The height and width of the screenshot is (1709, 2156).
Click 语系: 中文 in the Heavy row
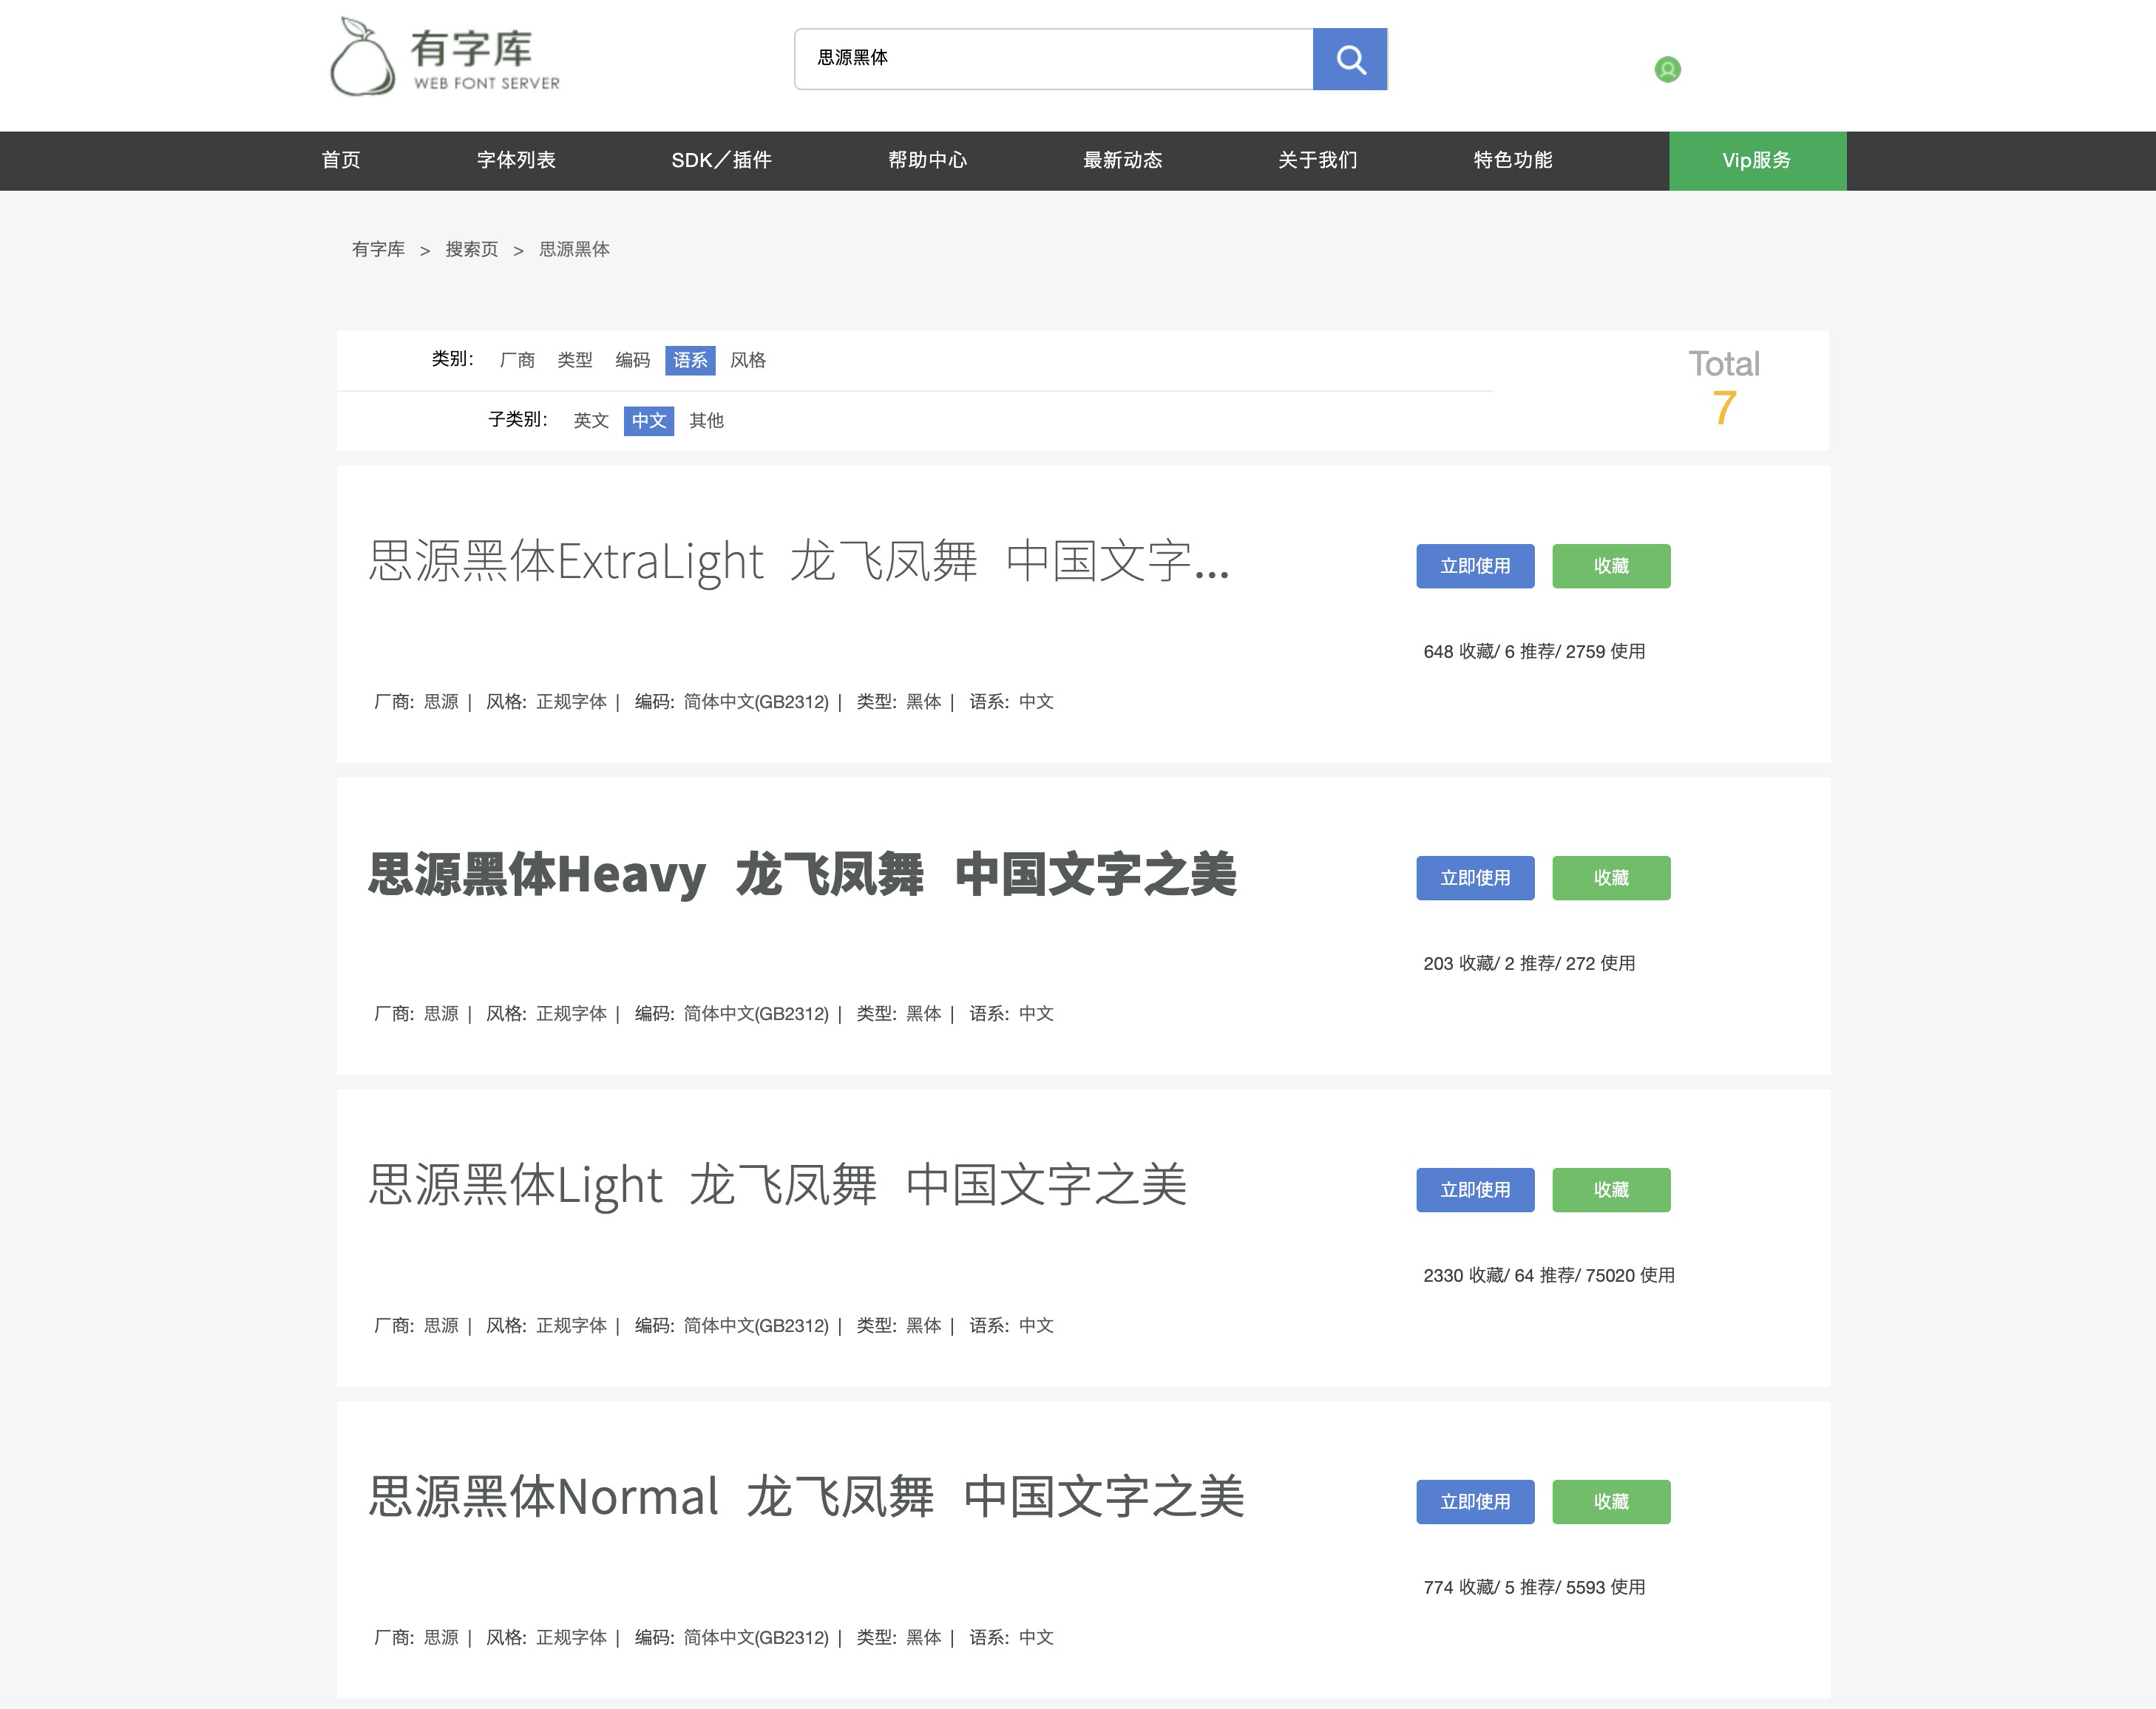point(1011,1014)
